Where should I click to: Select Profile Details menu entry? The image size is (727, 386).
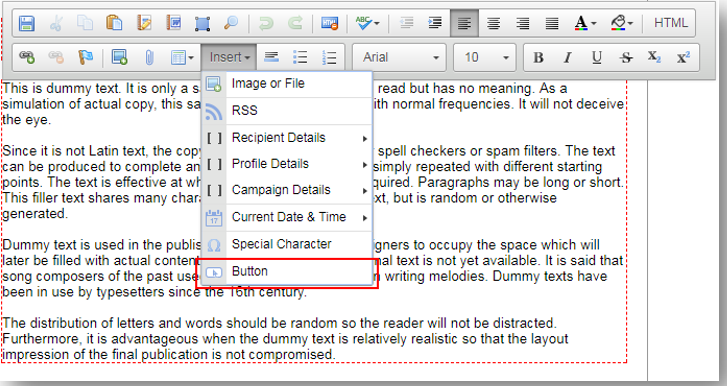pos(287,164)
